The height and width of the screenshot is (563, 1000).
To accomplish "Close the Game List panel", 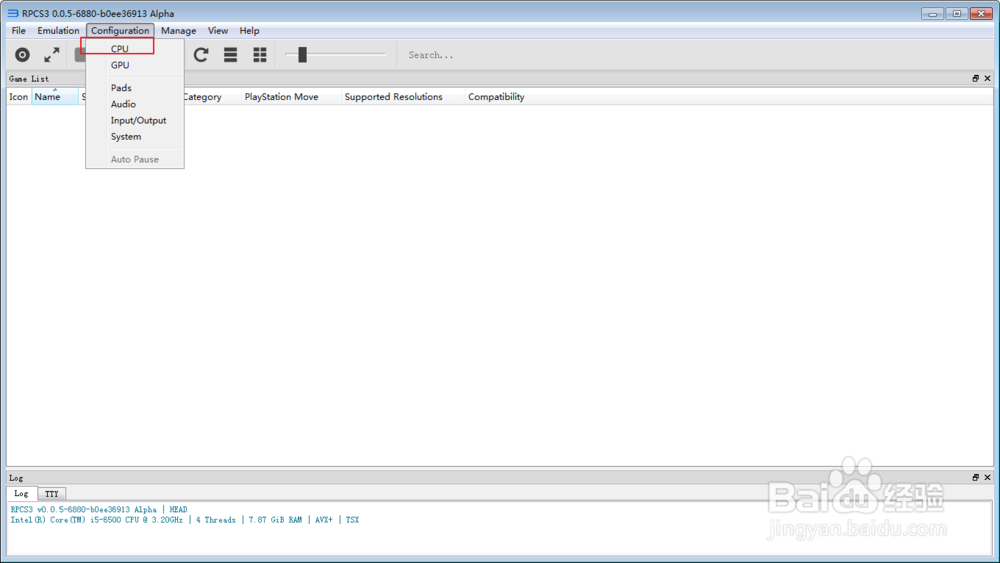I will pyautogui.click(x=987, y=78).
